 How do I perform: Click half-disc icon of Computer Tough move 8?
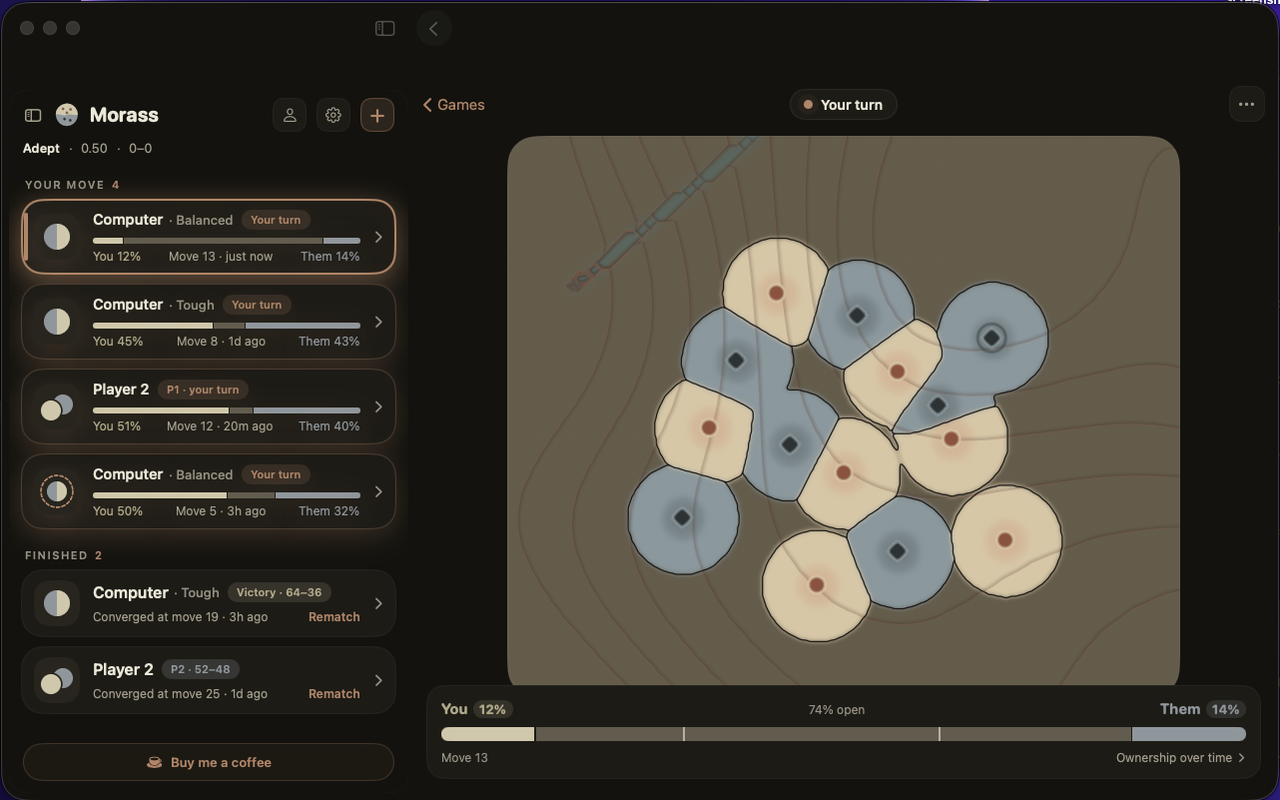(57, 322)
